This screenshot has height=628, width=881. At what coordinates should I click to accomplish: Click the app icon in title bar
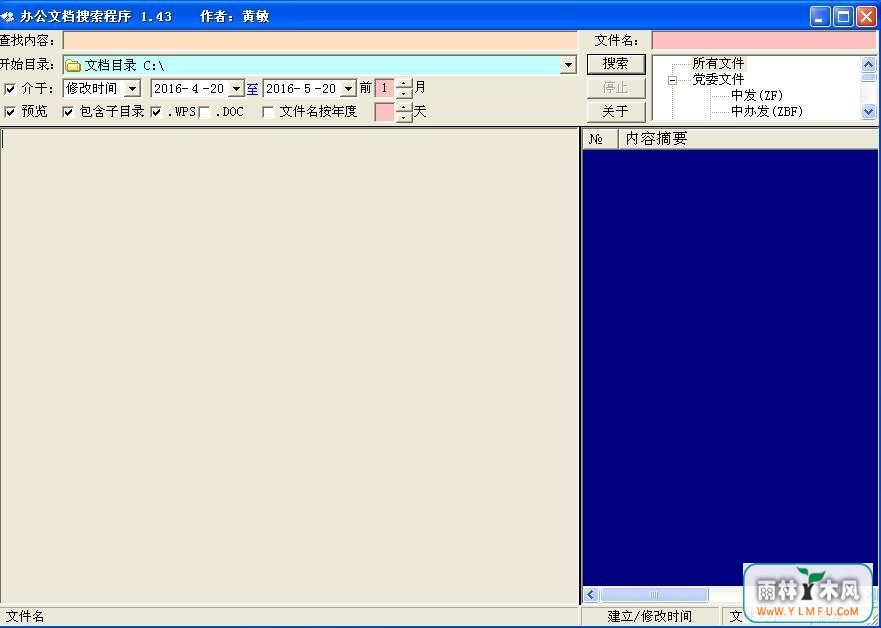pos(8,17)
